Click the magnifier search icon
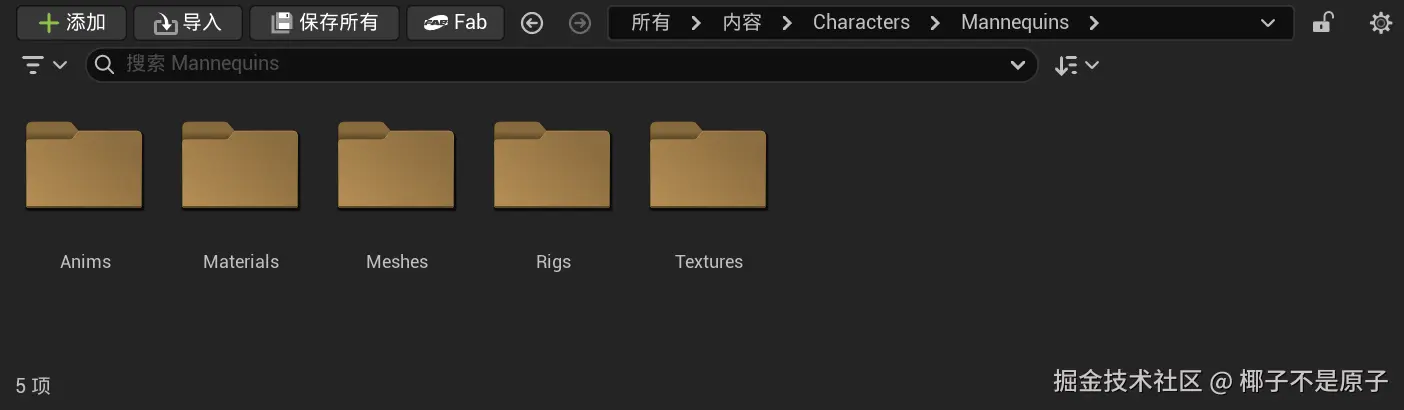The height and width of the screenshot is (410, 1404). click(104, 65)
